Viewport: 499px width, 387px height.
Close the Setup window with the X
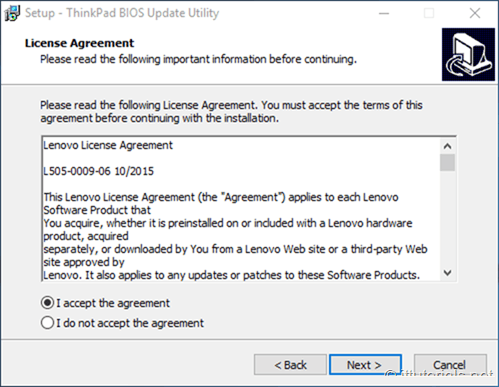[x=475, y=13]
